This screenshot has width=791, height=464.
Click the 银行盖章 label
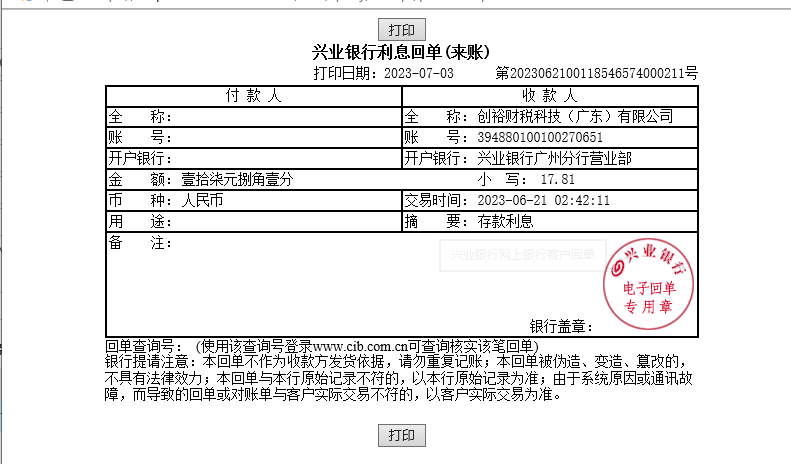(561, 327)
